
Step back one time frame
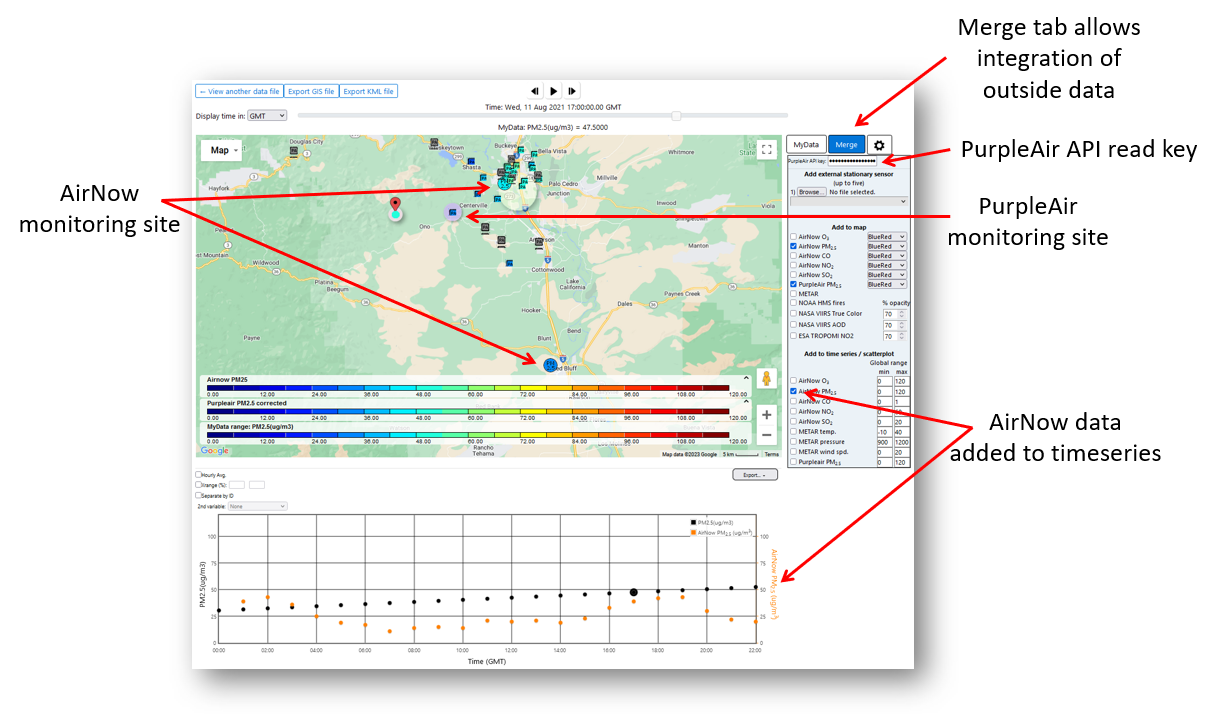(535, 91)
